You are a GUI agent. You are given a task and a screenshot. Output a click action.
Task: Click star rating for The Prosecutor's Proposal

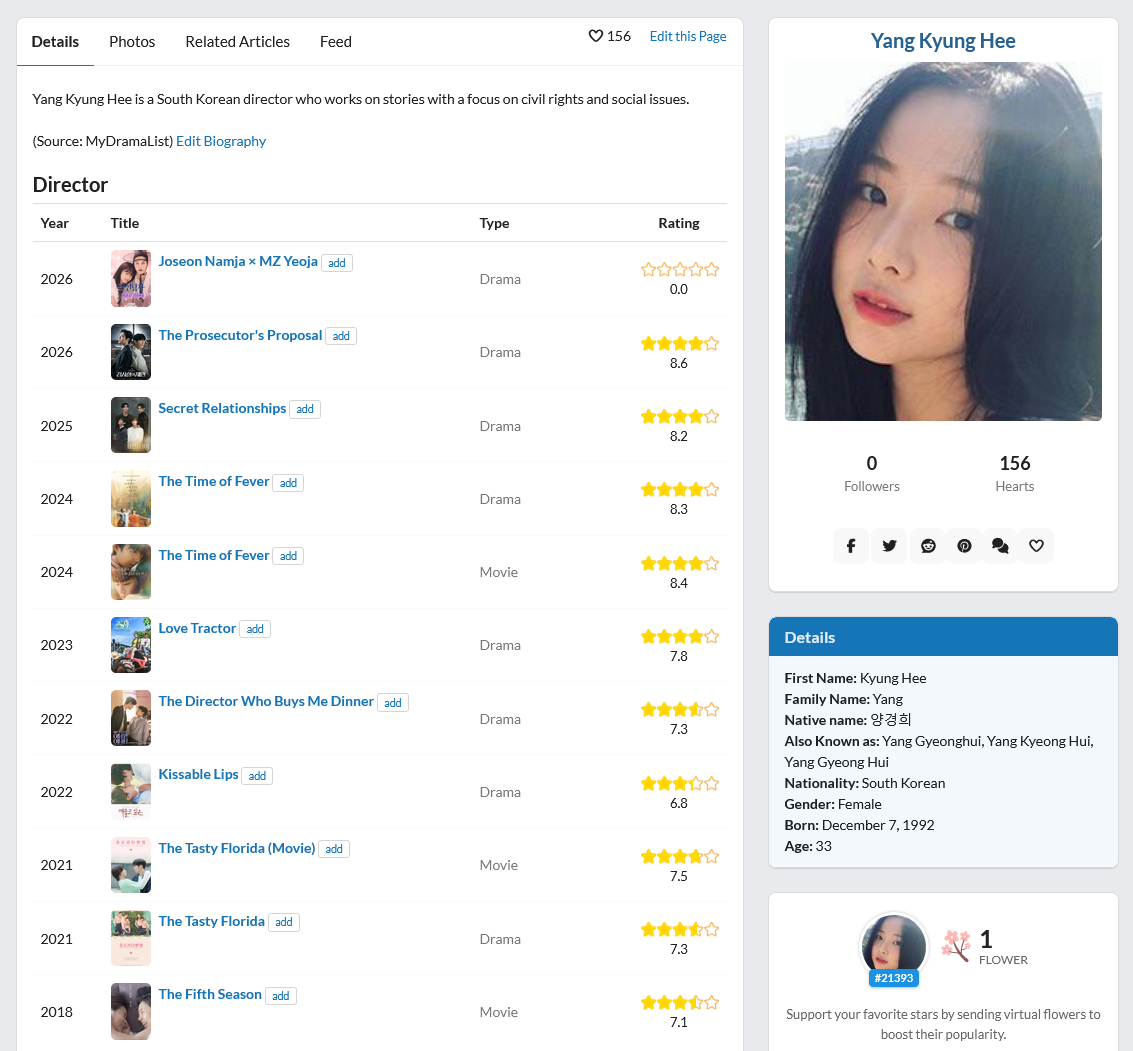click(679, 343)
